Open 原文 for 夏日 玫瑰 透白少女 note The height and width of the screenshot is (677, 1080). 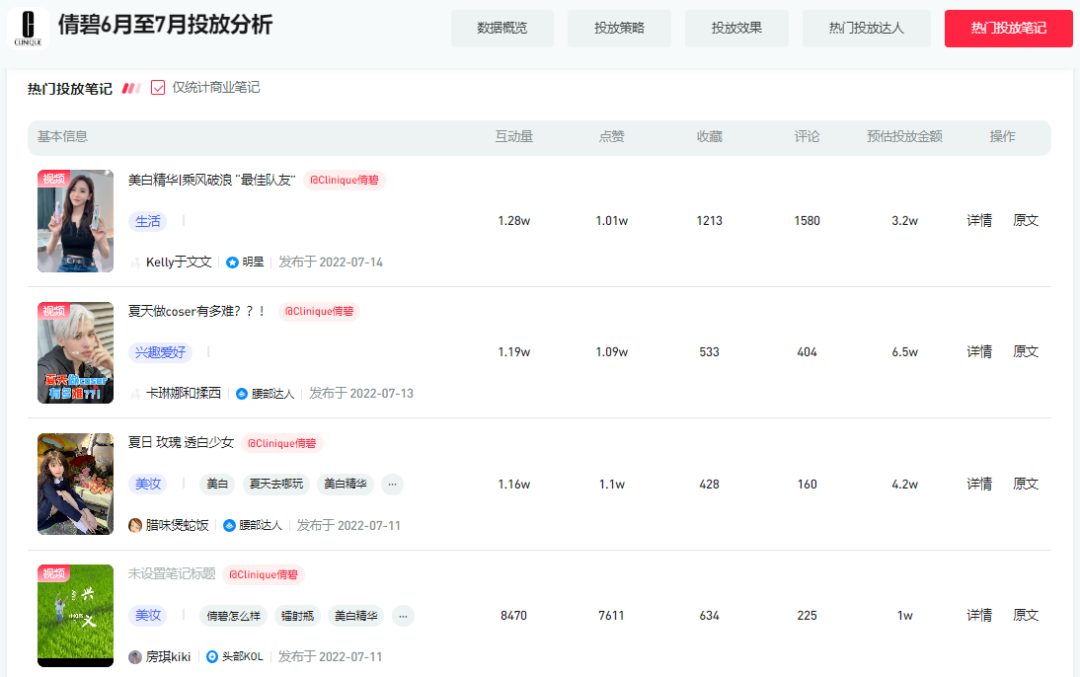(x=1026, y=484)
